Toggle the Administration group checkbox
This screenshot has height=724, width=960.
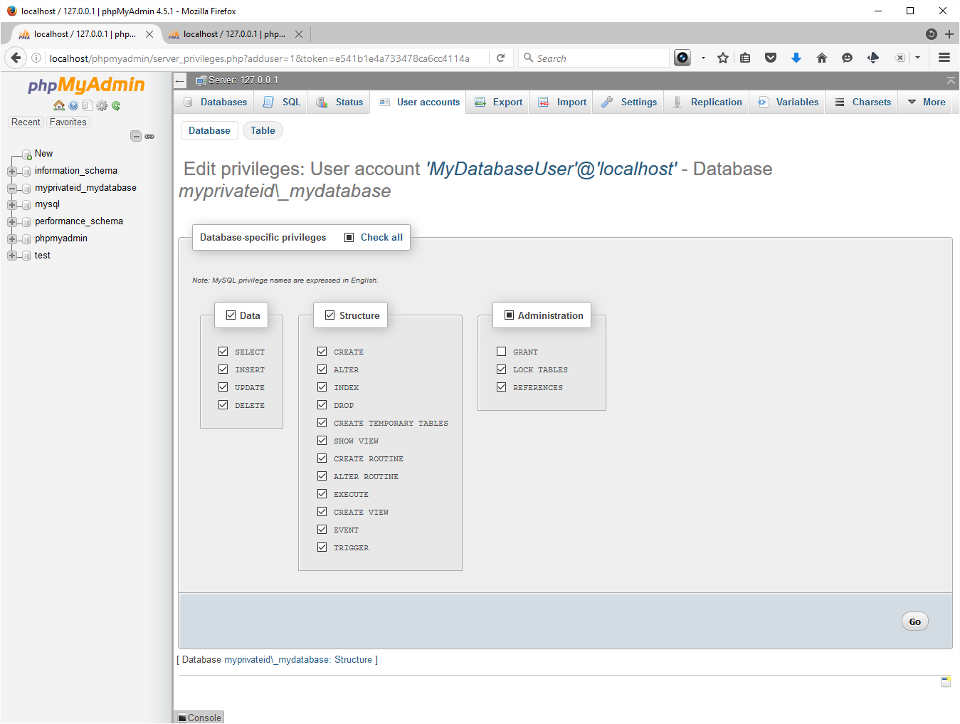[x=509, y=315]
